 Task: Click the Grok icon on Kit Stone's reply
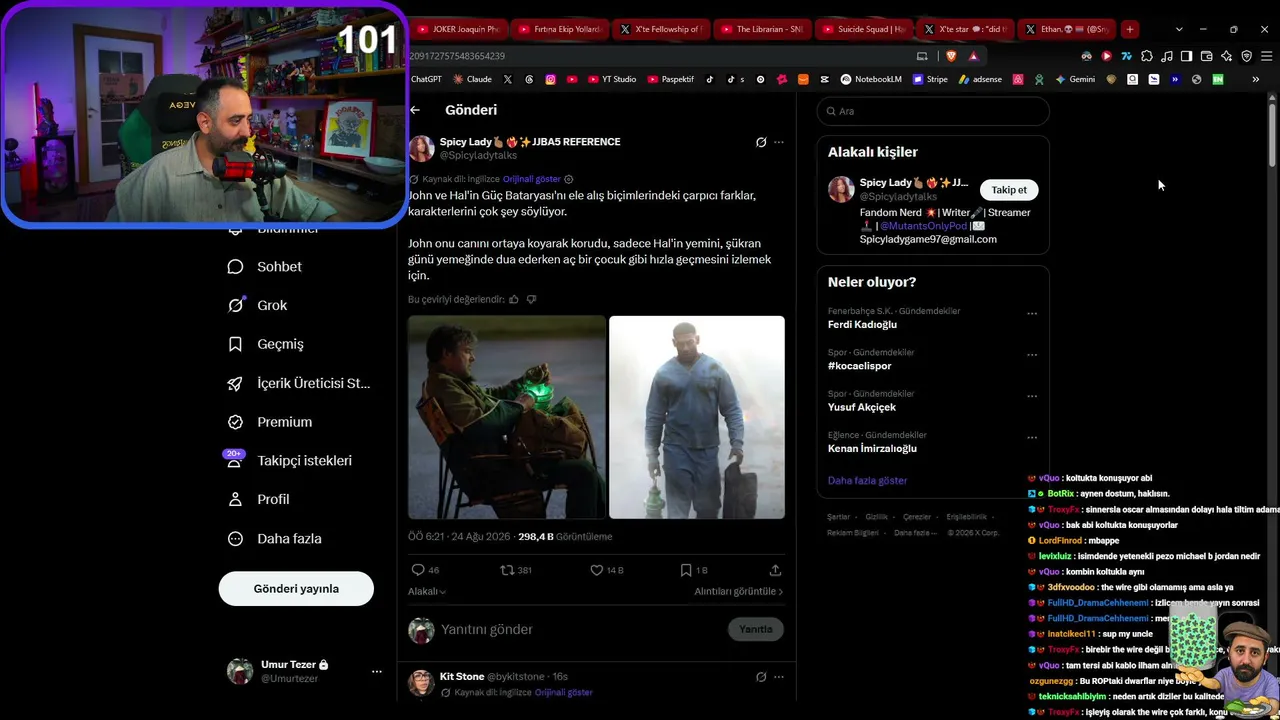click(x=761, y=677)
